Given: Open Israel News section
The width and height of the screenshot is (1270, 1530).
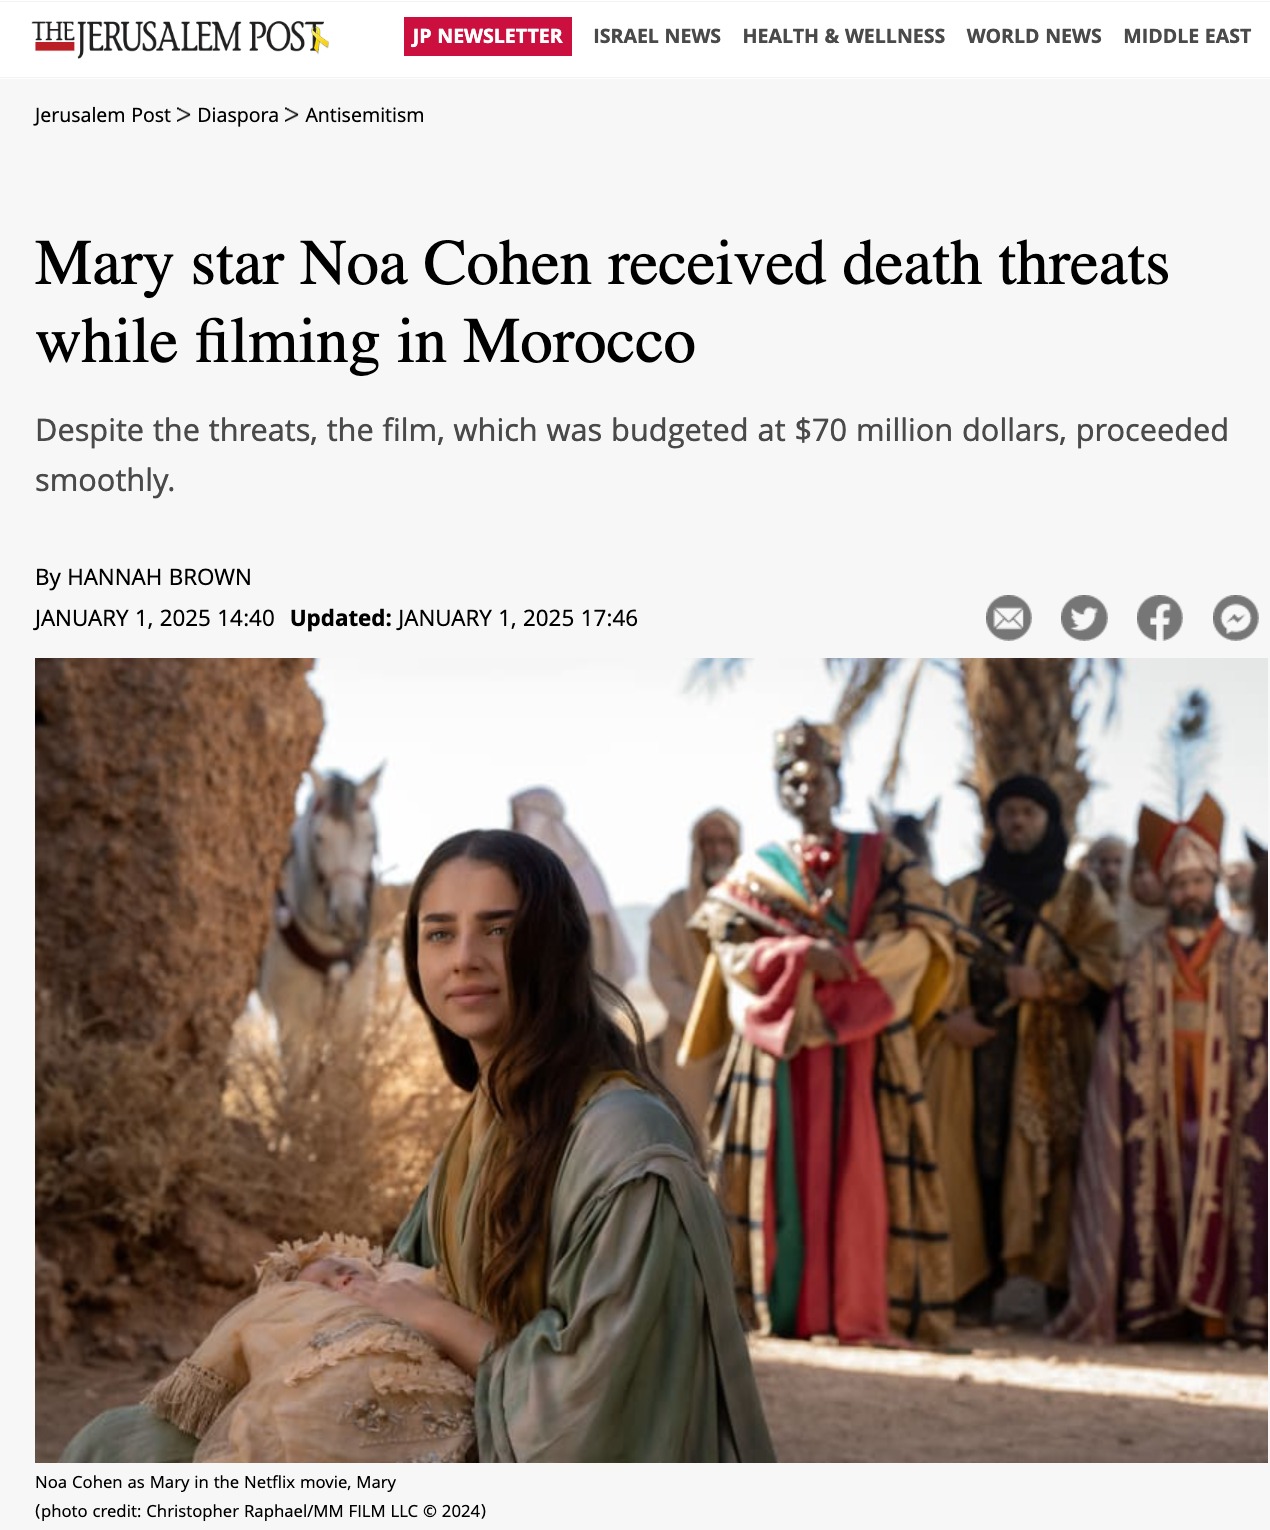Looking at the screenshot, I should tap(657, 36).
